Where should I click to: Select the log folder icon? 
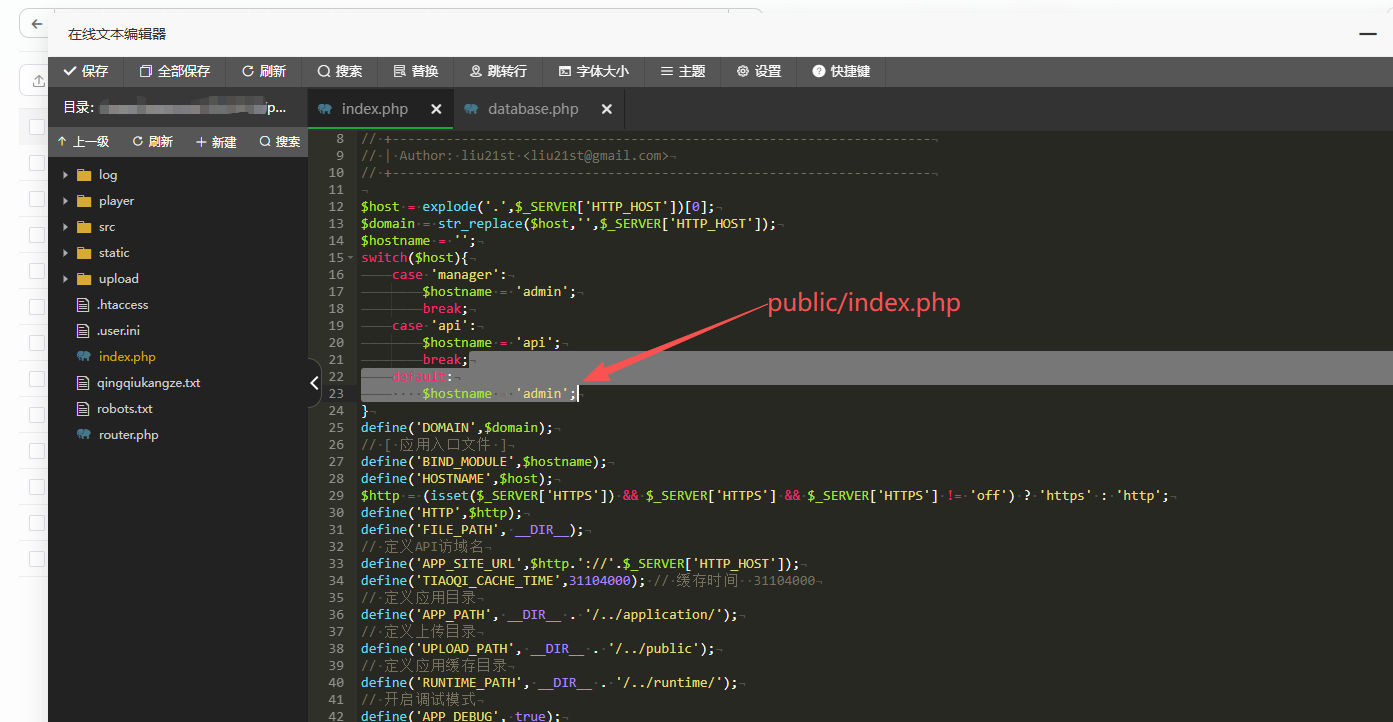[84, 175]
